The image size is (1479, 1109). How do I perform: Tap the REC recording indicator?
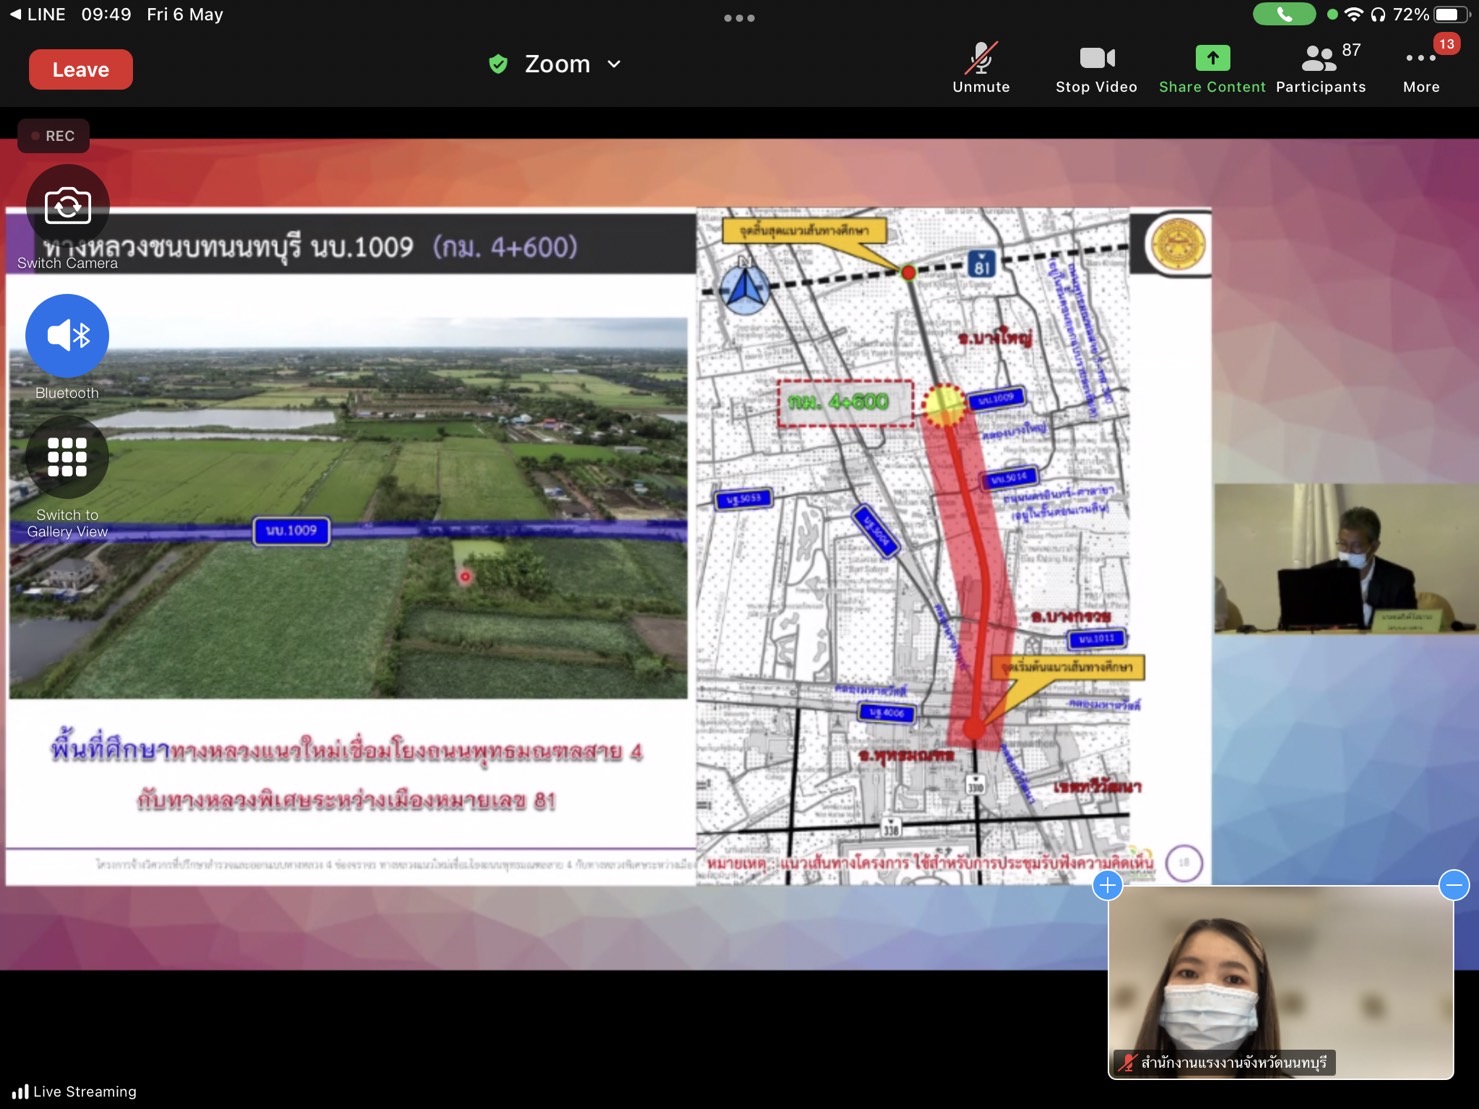[x=53, y=136]
